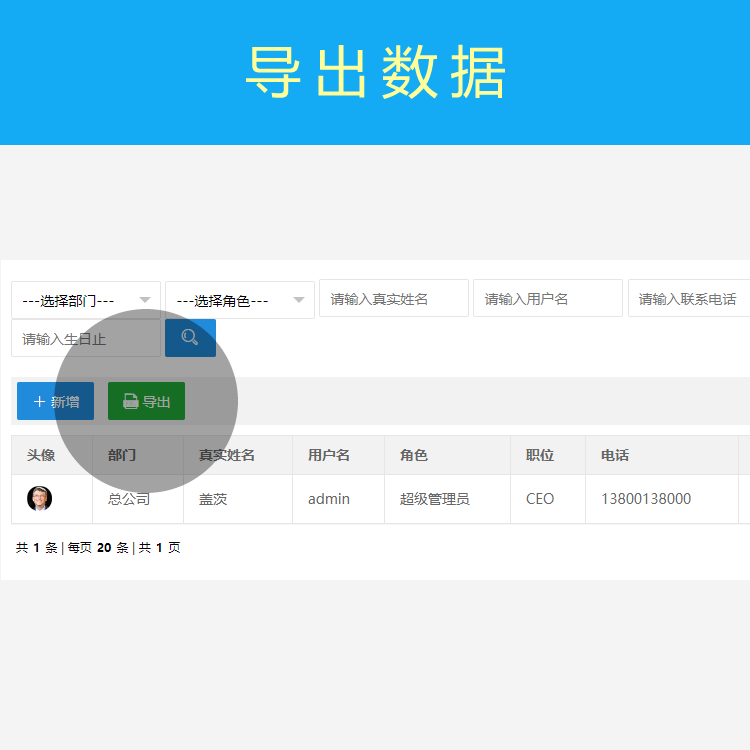Click the 请输入生日止 date field
This screenshot has width=750, height=750.
pos(86,339)
